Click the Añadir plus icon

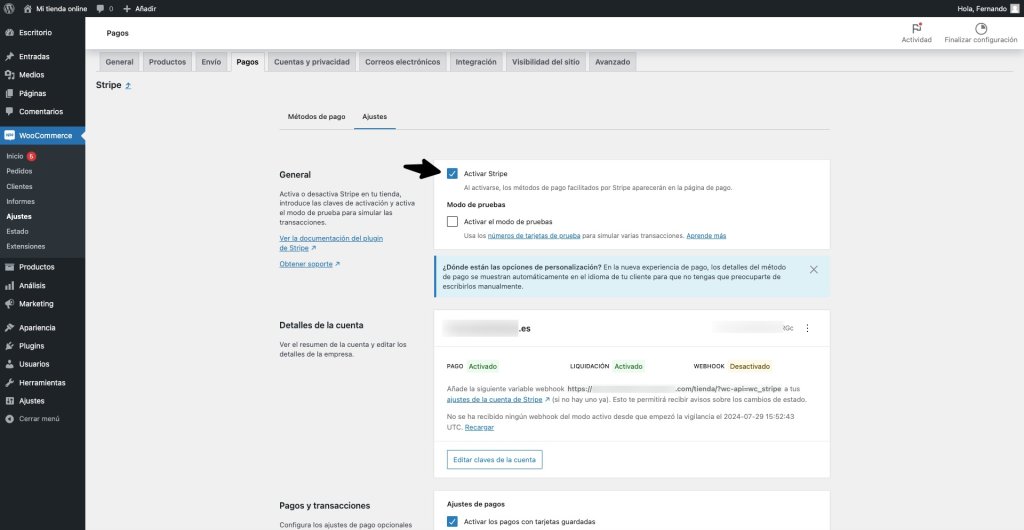(x=127, y=8)
